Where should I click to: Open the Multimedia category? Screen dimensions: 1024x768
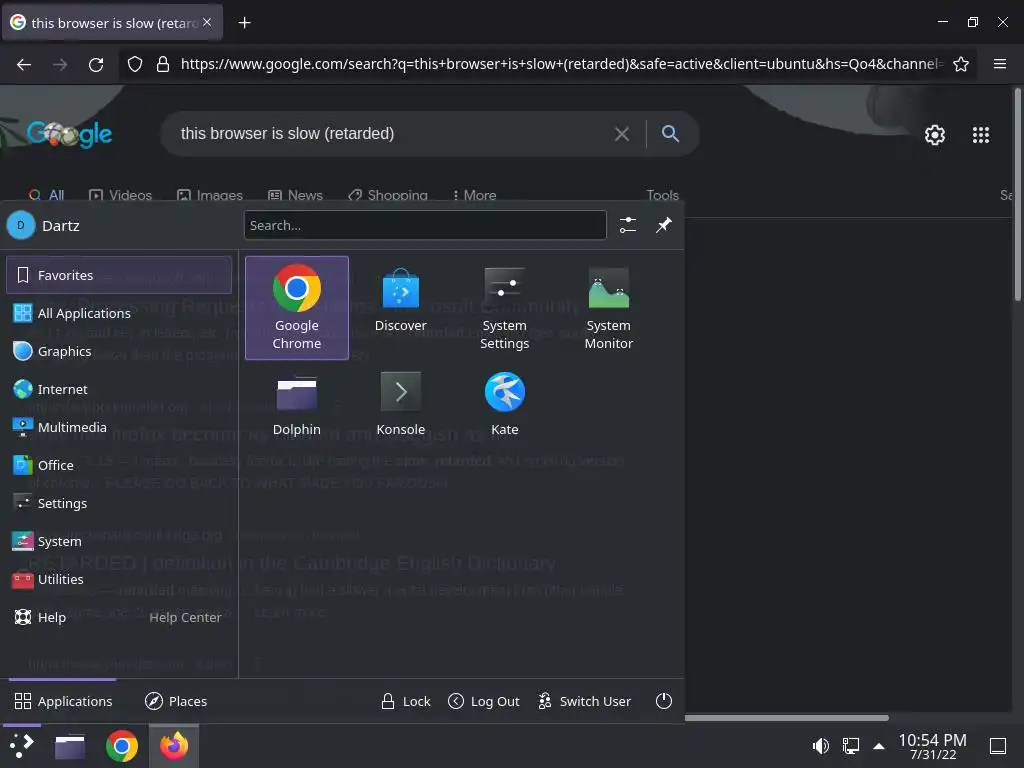pyautogui.click(x=119, y=427)
